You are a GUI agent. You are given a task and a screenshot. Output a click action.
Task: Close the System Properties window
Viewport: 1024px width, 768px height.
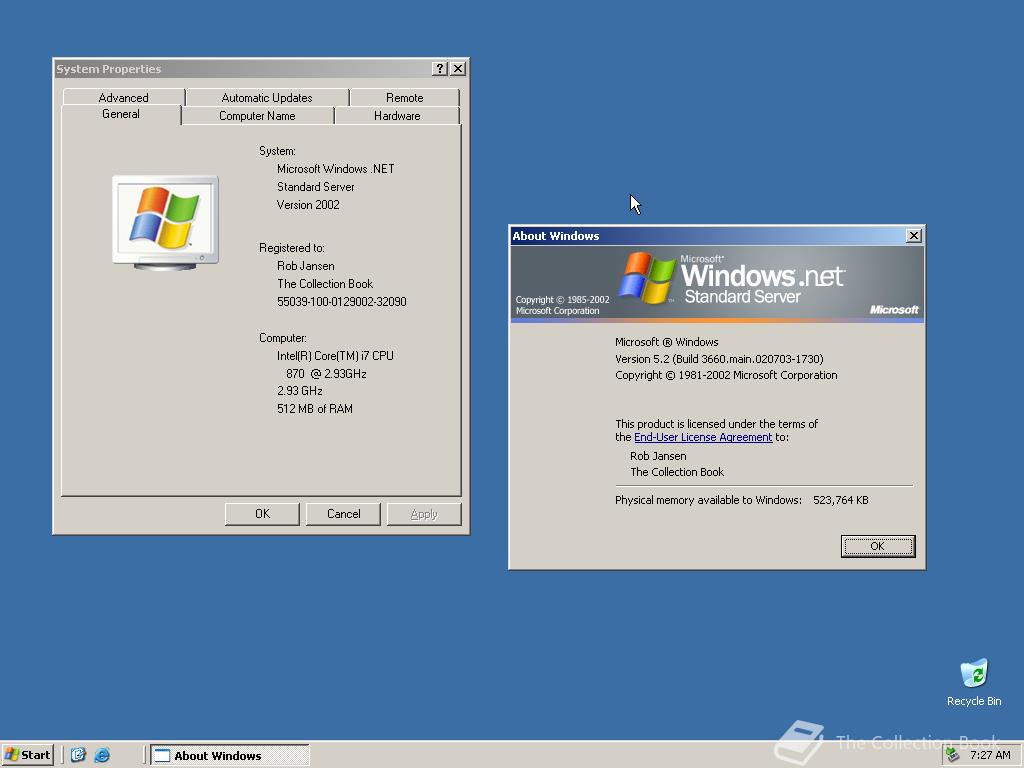click(458, 69)
